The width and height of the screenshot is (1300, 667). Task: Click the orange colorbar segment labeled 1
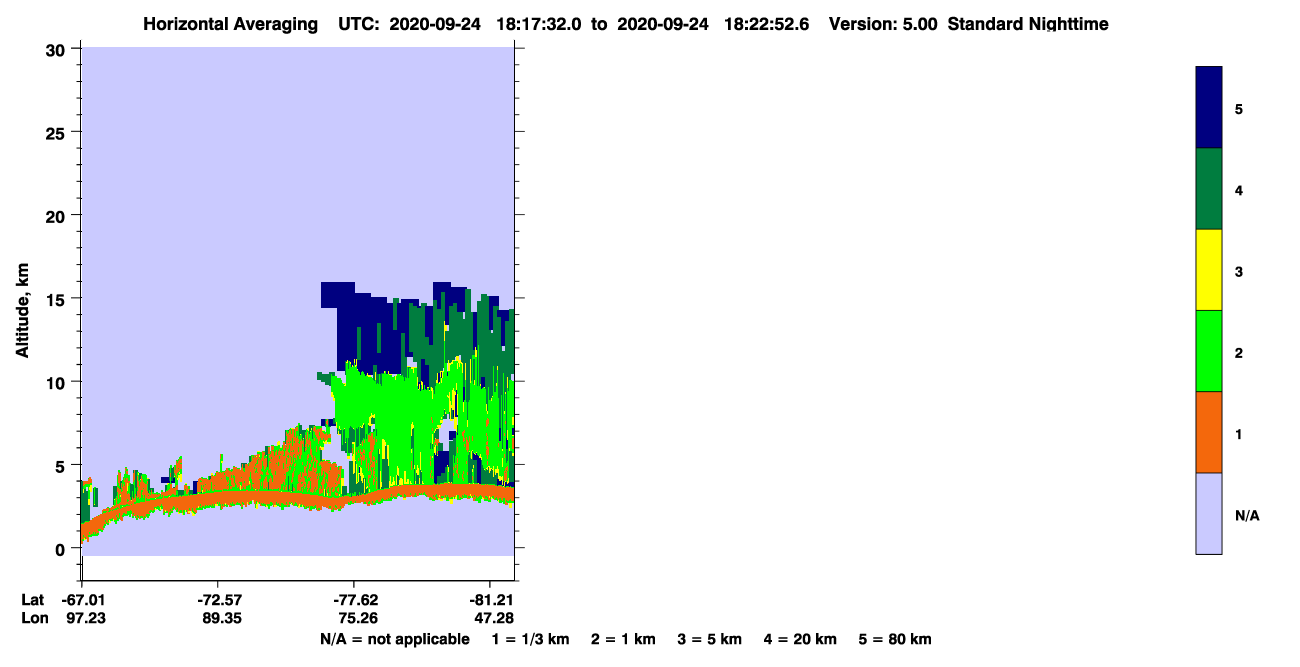pos(1209,432)
